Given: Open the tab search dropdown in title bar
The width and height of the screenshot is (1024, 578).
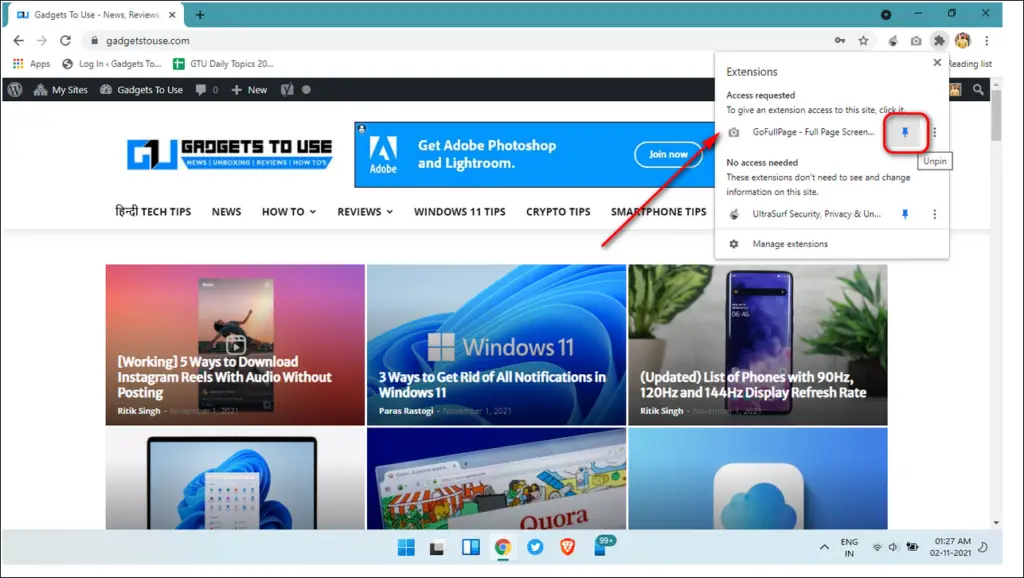Looking at the screenshot, I should coord(886,14).
